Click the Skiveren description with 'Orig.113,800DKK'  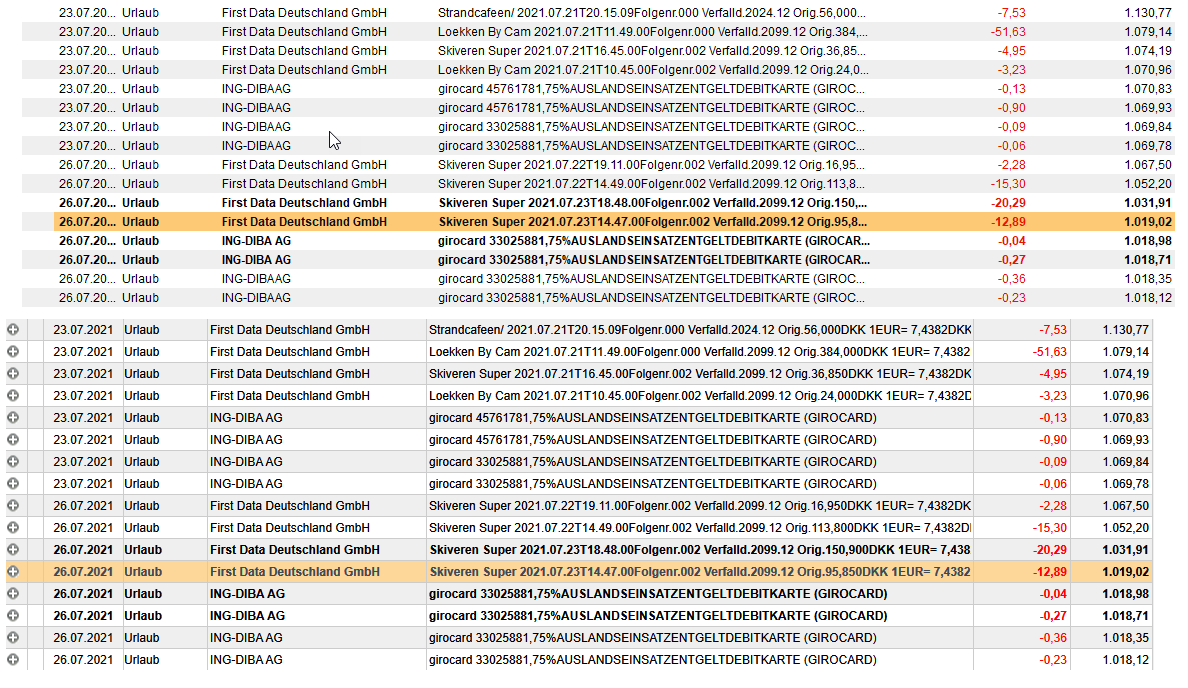click(700, 527)
